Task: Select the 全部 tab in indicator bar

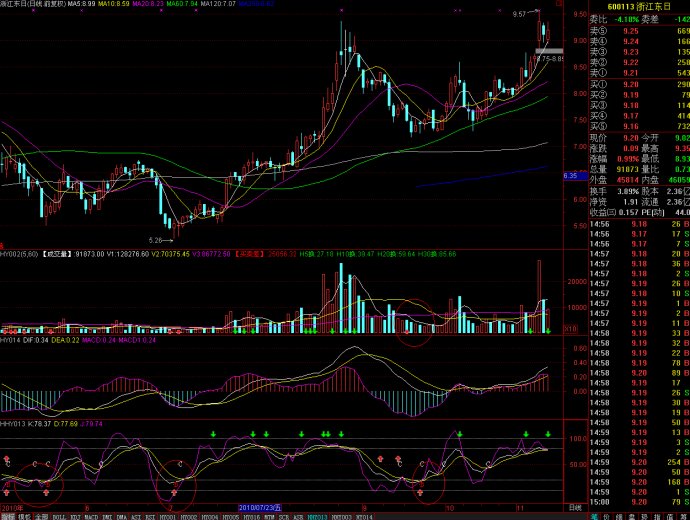Action: pyautogui.click(x=41, y=516)
